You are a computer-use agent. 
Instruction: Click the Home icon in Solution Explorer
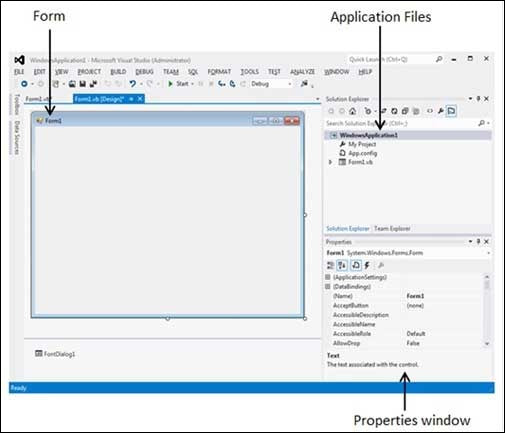coord(353,111)
